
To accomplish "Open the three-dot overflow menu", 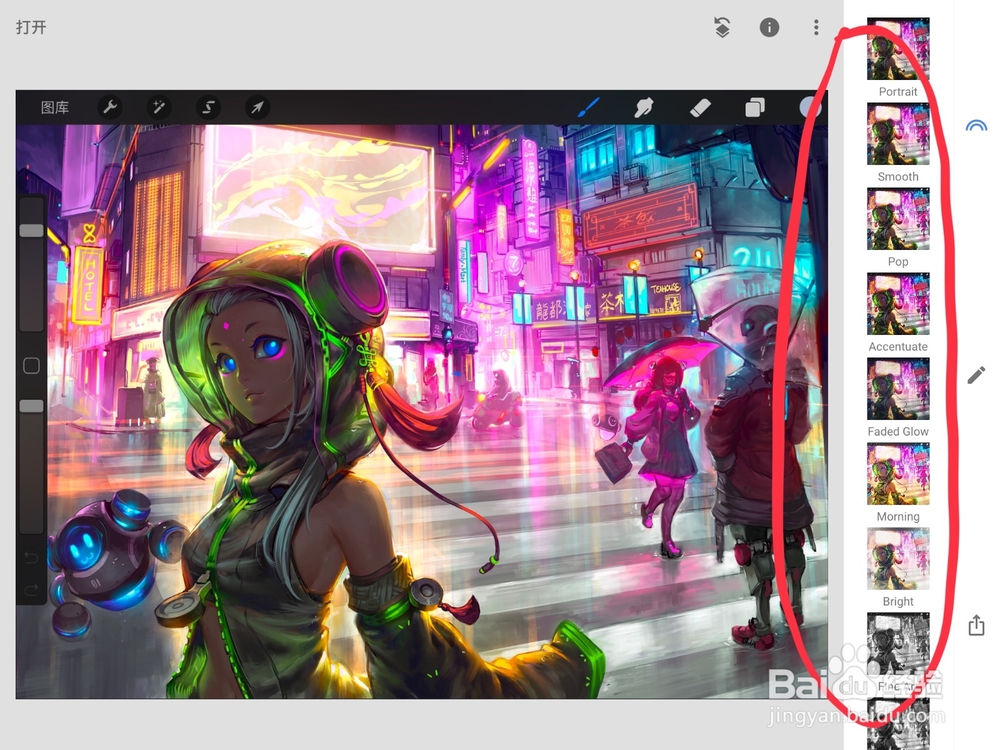I will [x=816, y=27].
